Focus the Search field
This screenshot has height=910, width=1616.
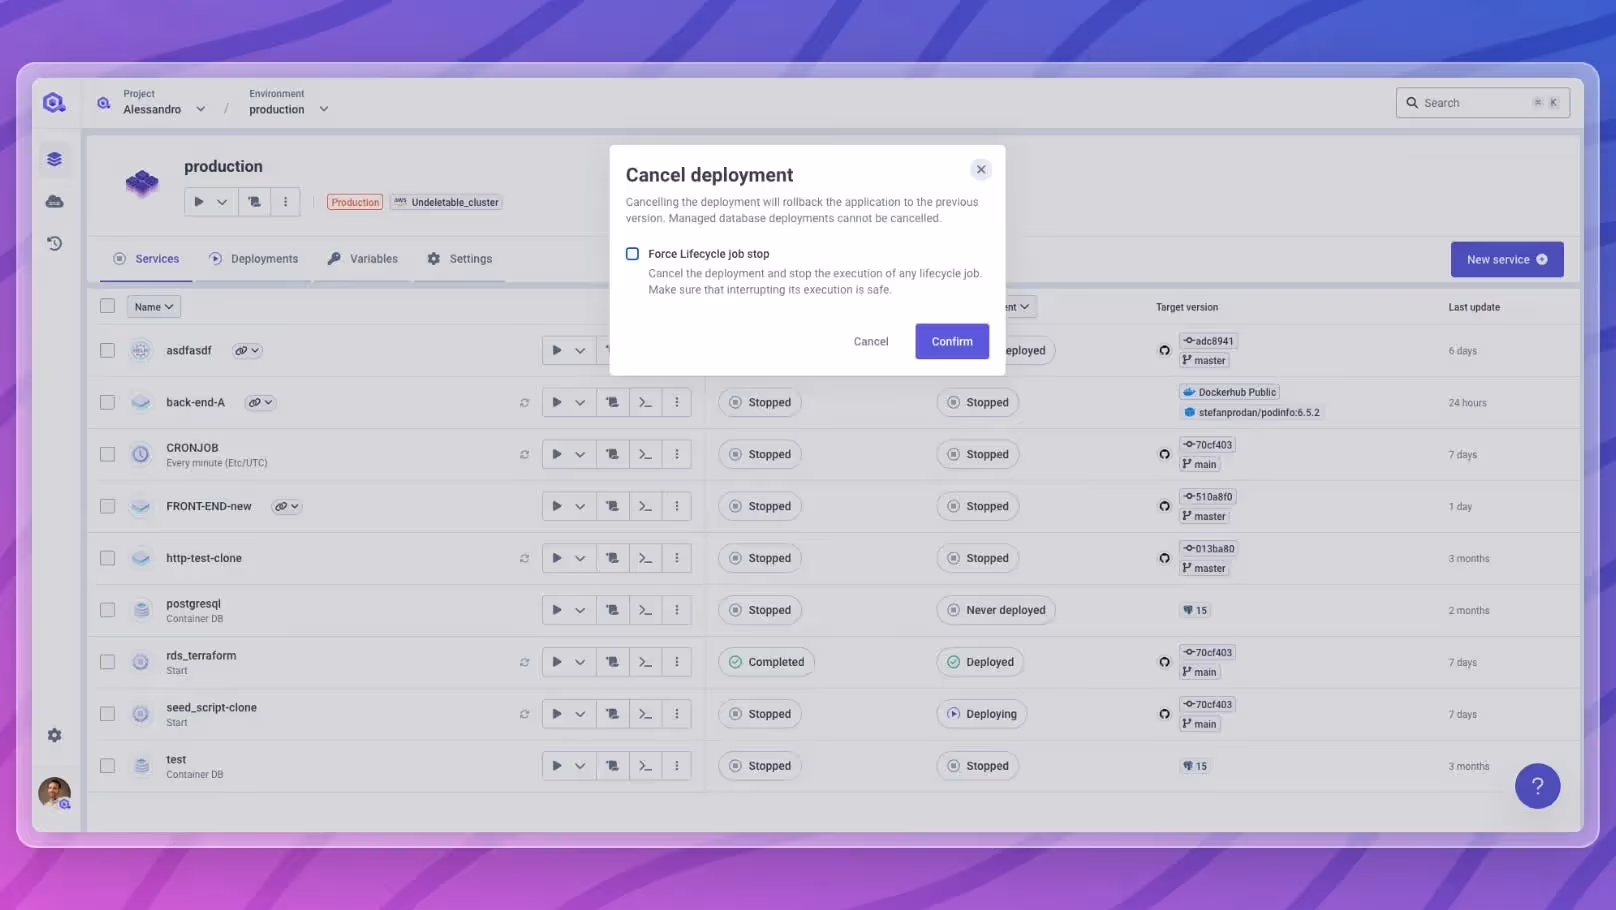(x=1482, y=102)
